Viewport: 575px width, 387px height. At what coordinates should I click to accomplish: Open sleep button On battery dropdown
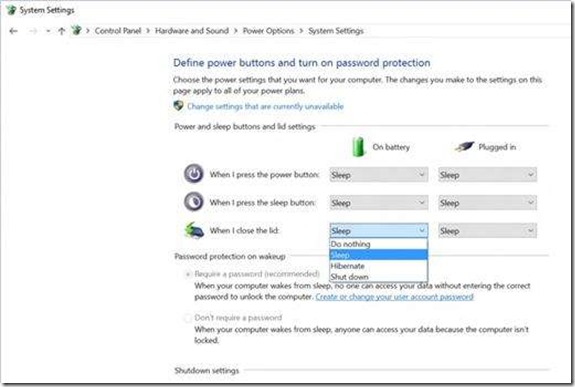pyautogui.click(x=378, y=203)
